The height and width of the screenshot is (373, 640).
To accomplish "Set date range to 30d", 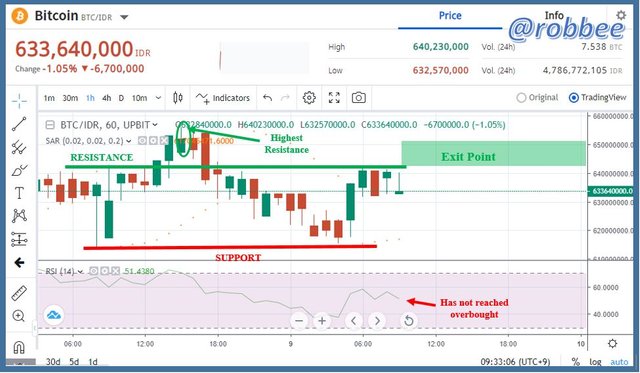I will tap(53, 362).
